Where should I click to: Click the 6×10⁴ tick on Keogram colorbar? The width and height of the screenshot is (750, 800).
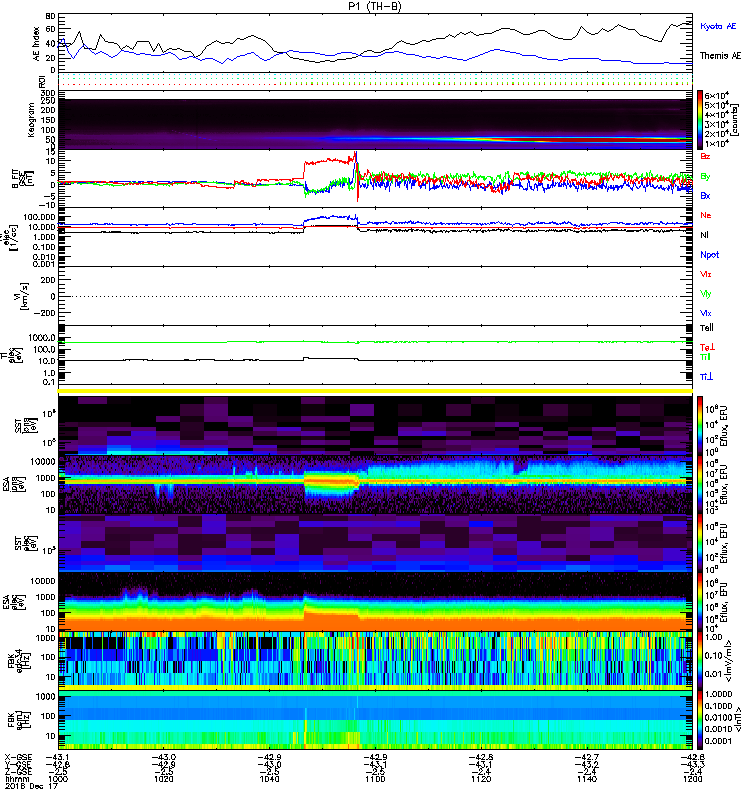tap(716, 95)
